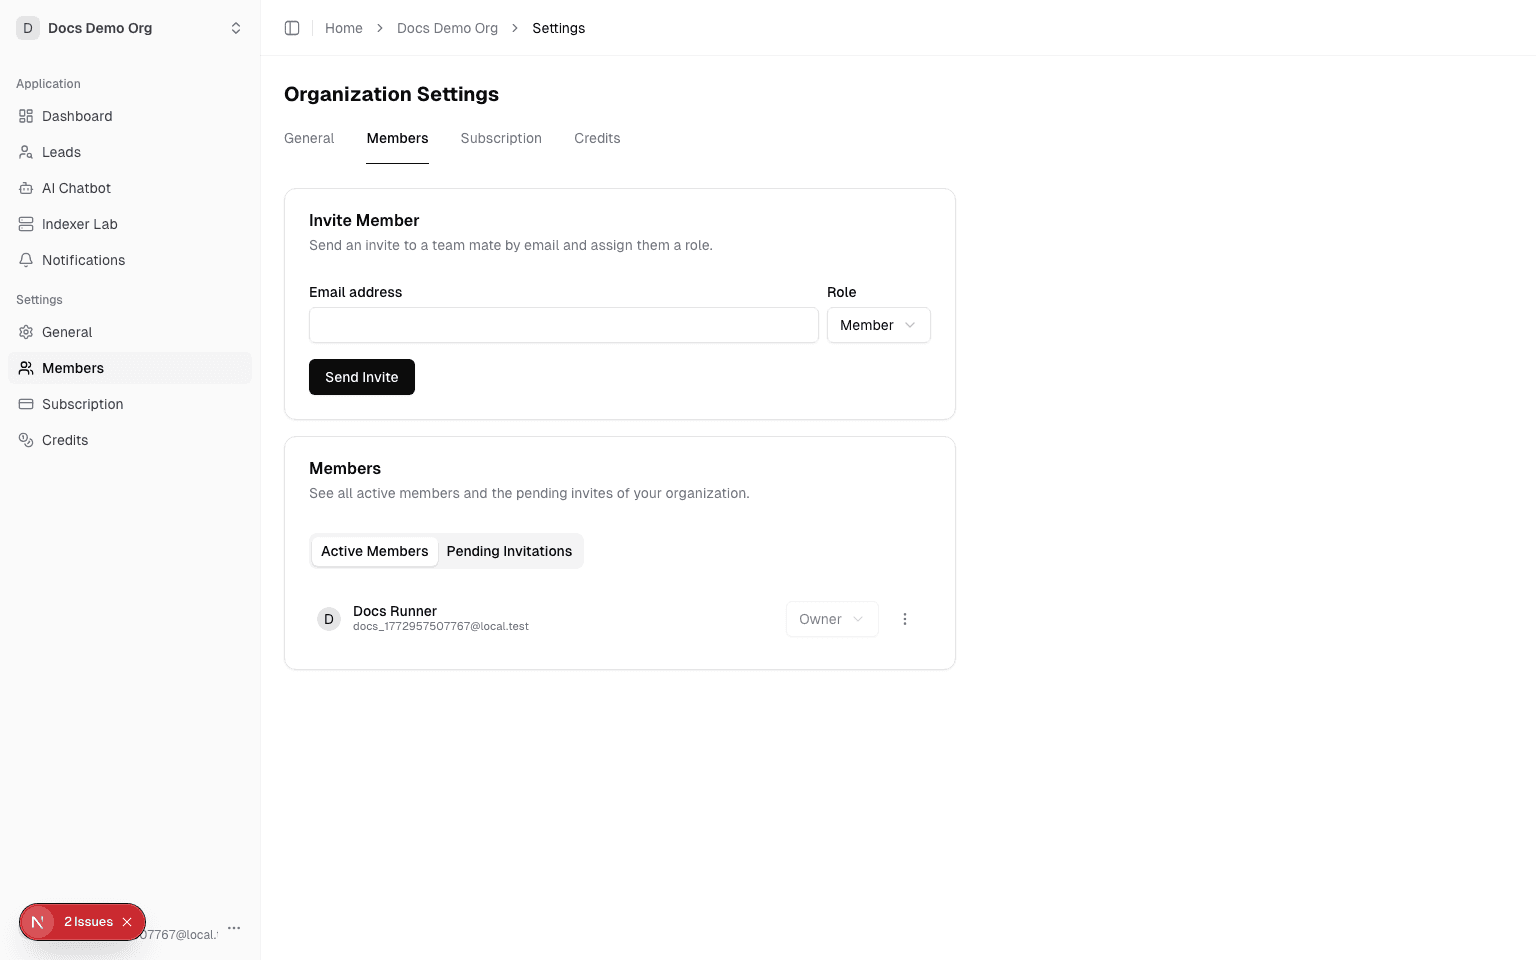Switch to Pending Invitations view
Screen dimensions: 1536x960
point(509,551)
